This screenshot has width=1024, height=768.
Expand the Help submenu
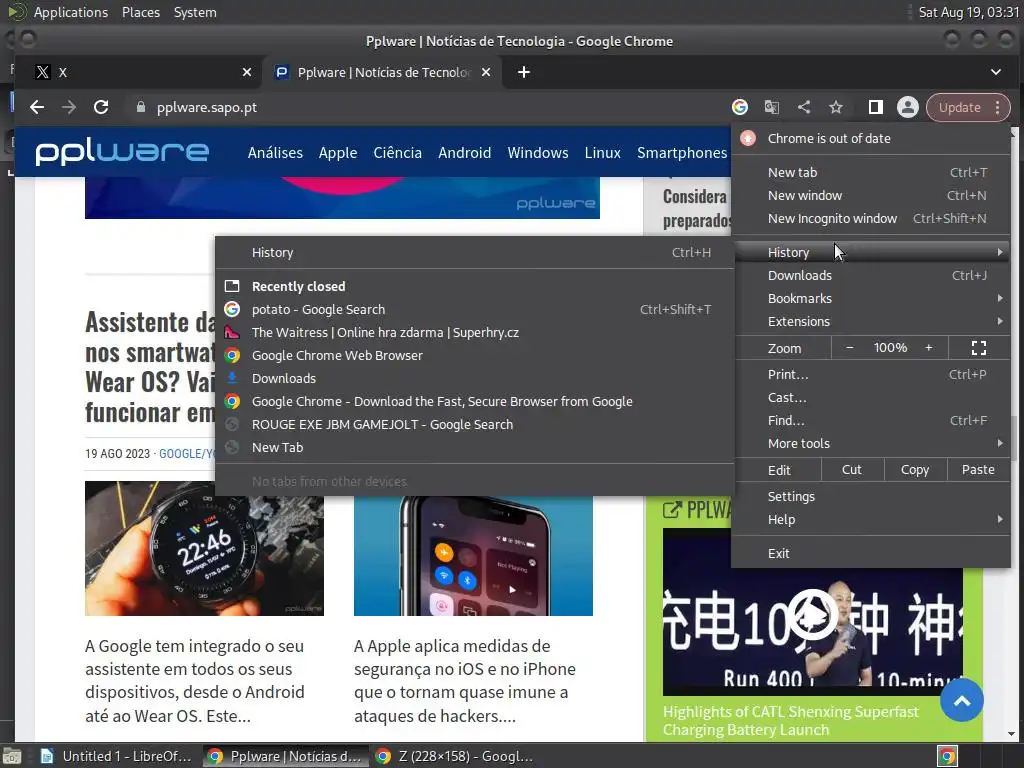click(x=871, y=520)
